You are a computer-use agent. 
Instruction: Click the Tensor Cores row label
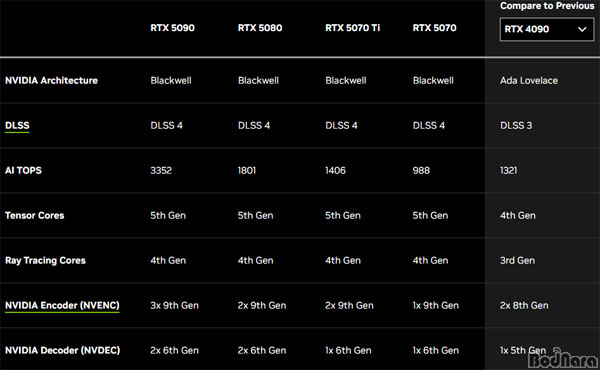[x=34, y=215]
